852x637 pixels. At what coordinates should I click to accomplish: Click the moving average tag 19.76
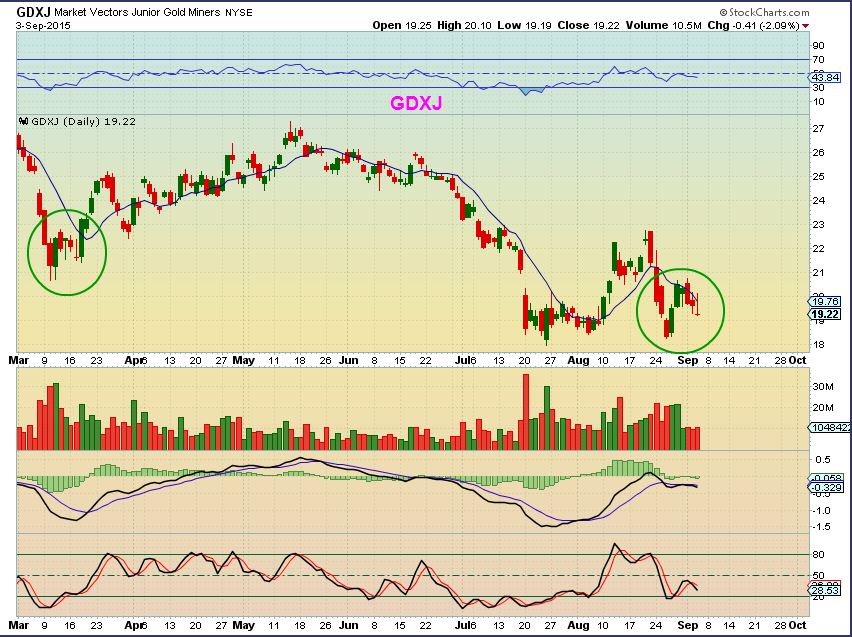[x=825, y=301]
